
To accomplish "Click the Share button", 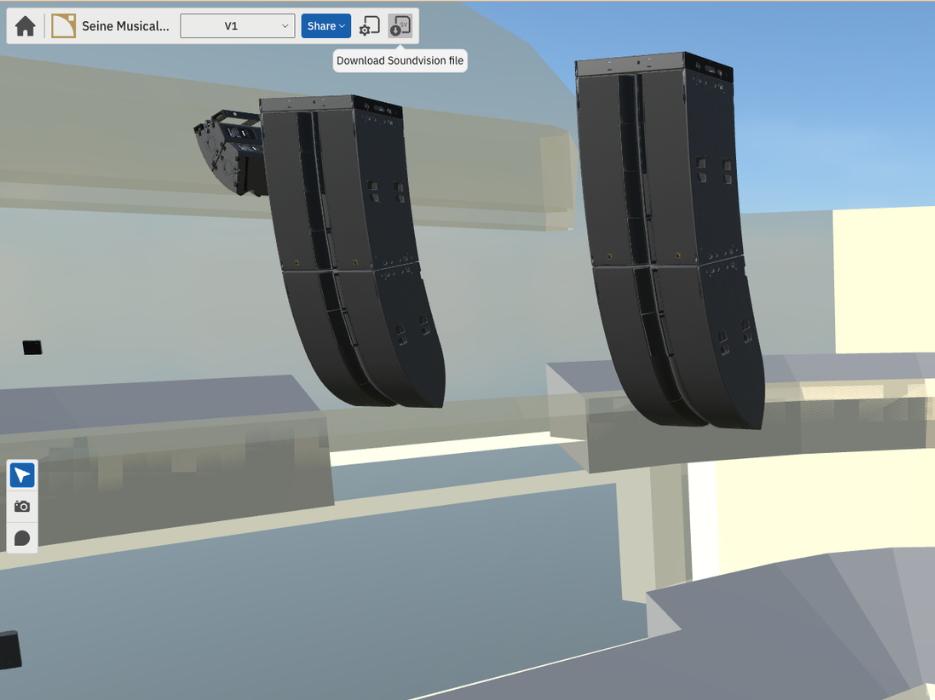I will (326, 26).
